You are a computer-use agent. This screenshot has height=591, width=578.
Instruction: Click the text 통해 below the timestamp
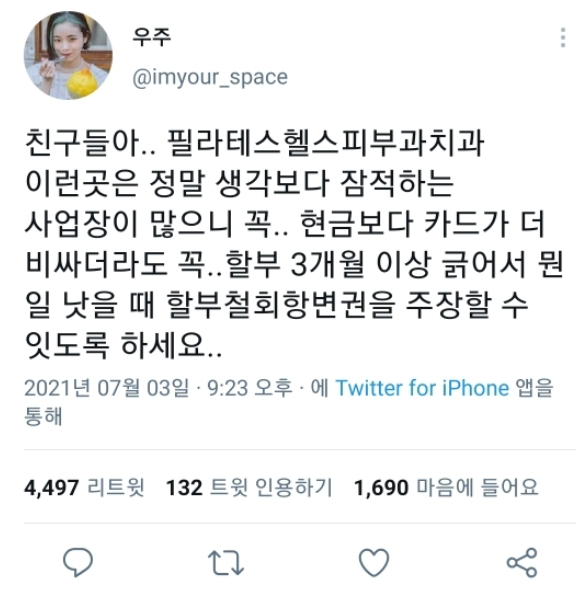pyautogui.click(x=43, y=416)
